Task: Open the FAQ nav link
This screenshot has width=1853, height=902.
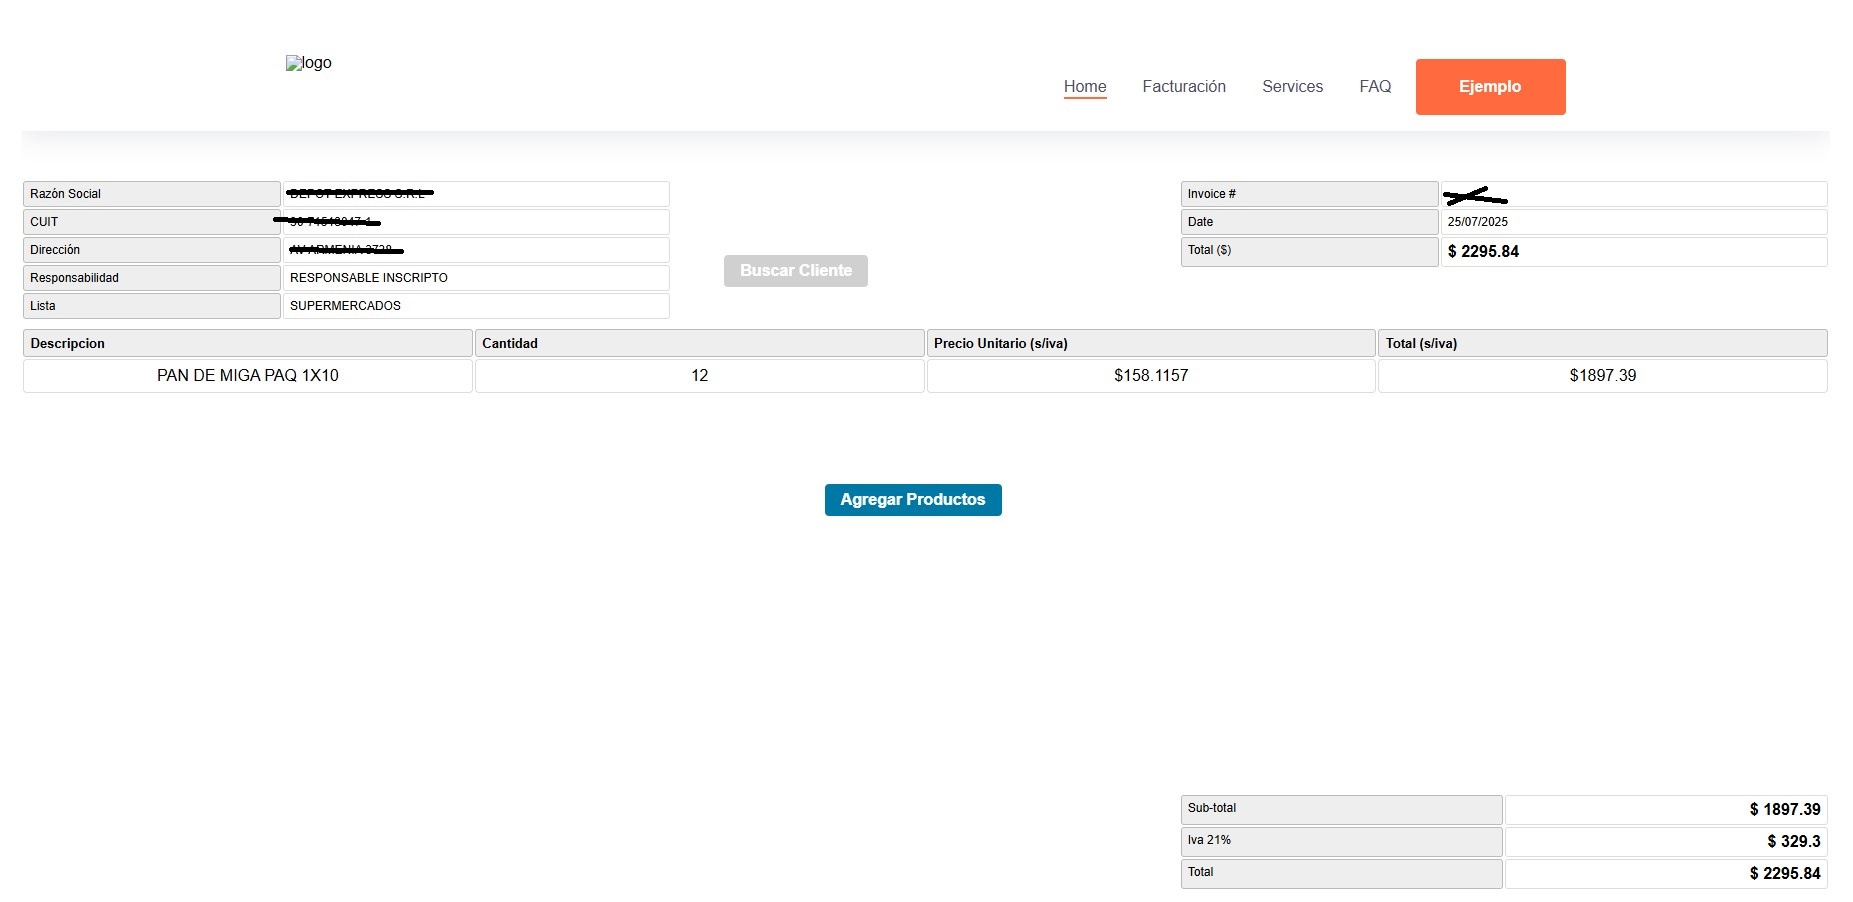Action: point(1375,87)
